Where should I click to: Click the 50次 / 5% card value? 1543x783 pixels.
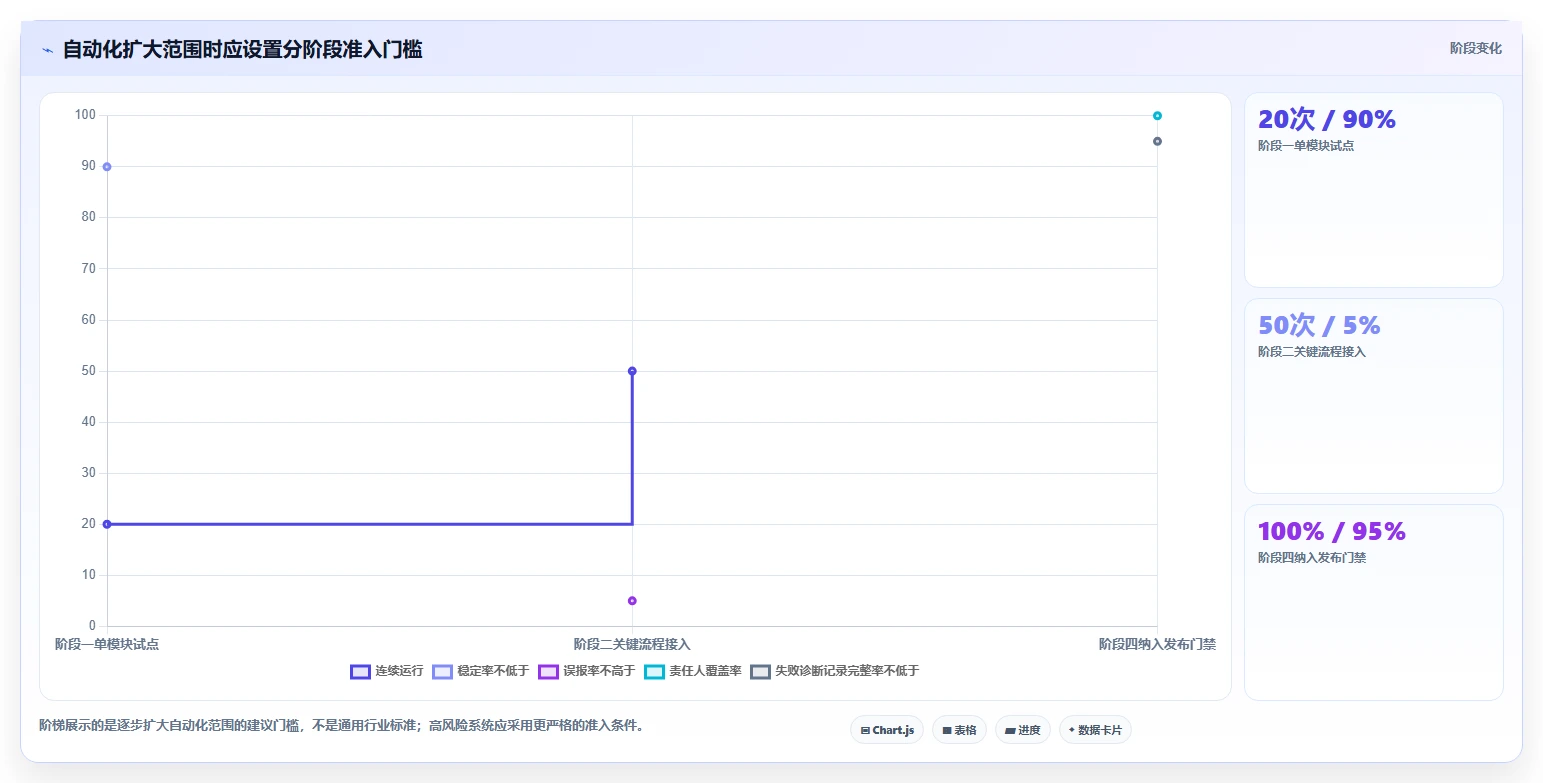click(x=1319, y=325)
